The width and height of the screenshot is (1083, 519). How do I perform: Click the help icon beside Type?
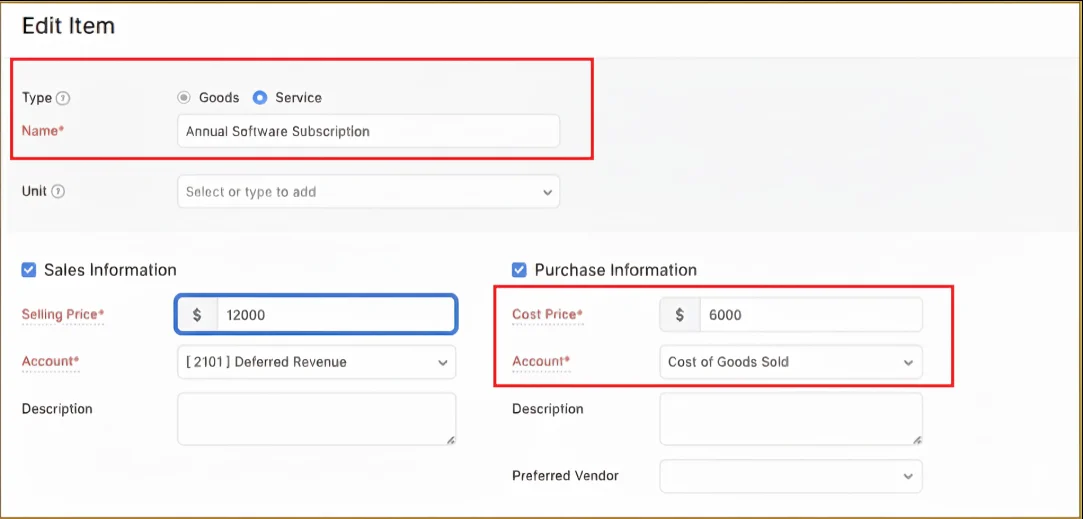pos(63,98)
